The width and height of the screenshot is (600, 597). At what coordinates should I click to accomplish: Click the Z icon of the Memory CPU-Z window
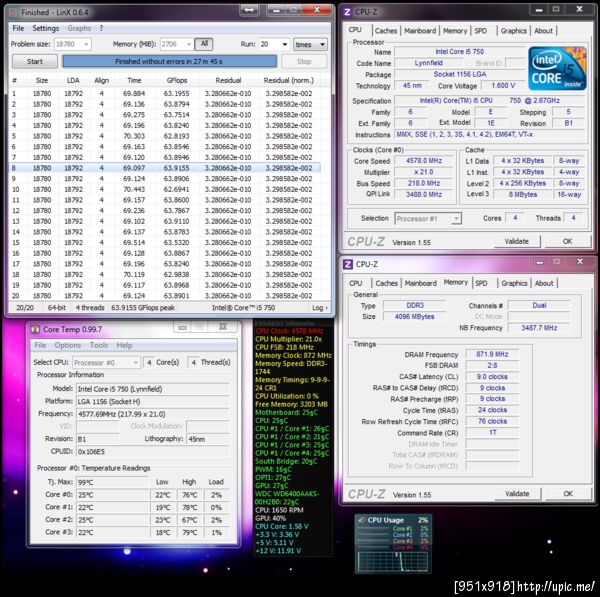coord(348,264)
